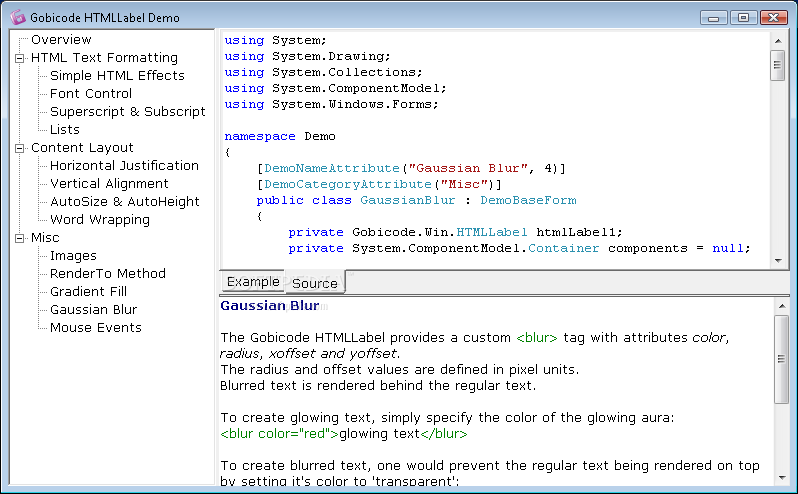Click 'Container' type in the source
The image size is (798, 494).
[x=563, y=248]
